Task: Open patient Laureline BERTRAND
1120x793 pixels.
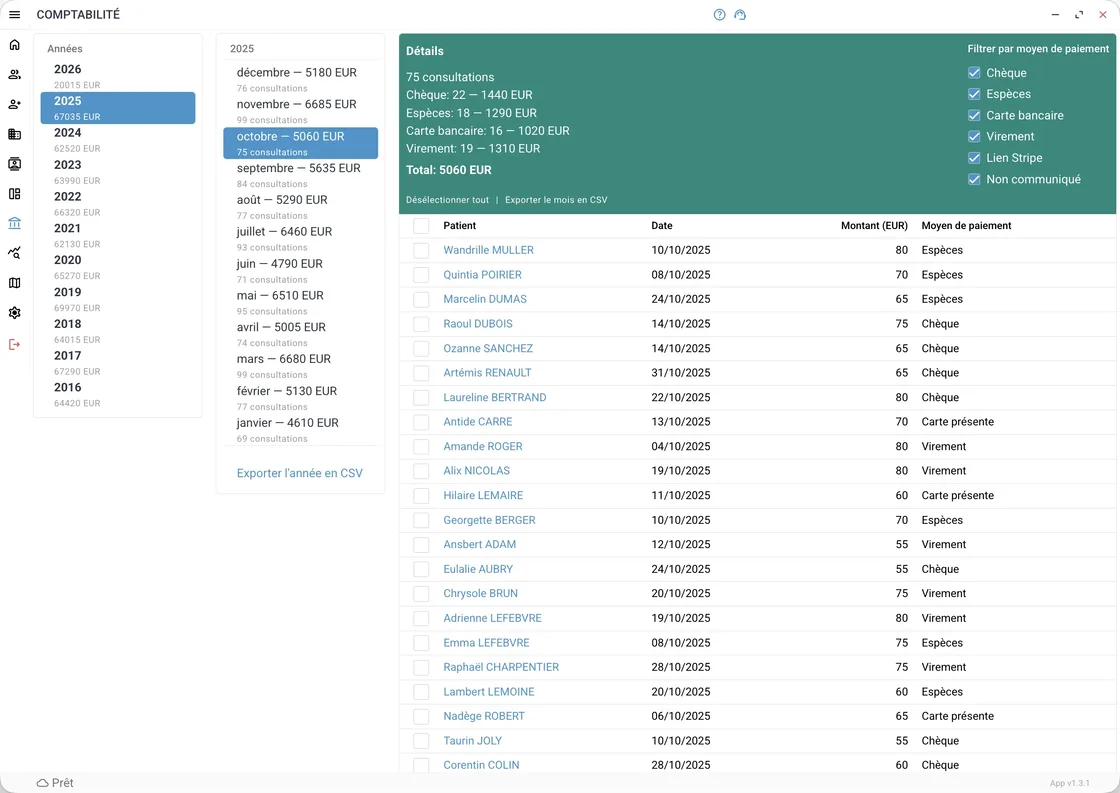Action: pos(494,397)
